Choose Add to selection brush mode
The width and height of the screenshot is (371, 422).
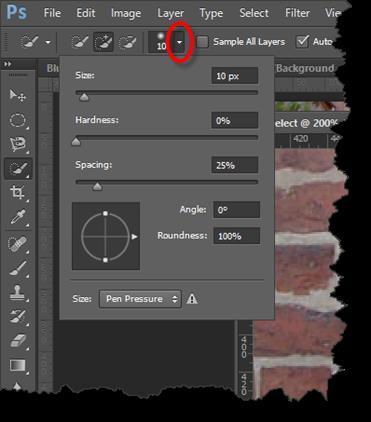point(104,42)
